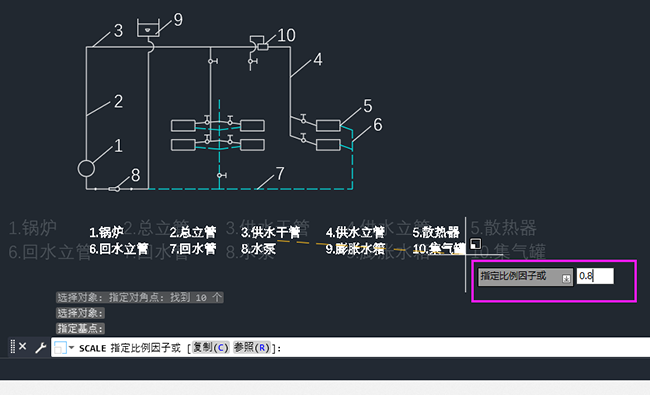
Task: Select legend text 2.总立管
Action: pyautogui.click(x=193, y=232)
